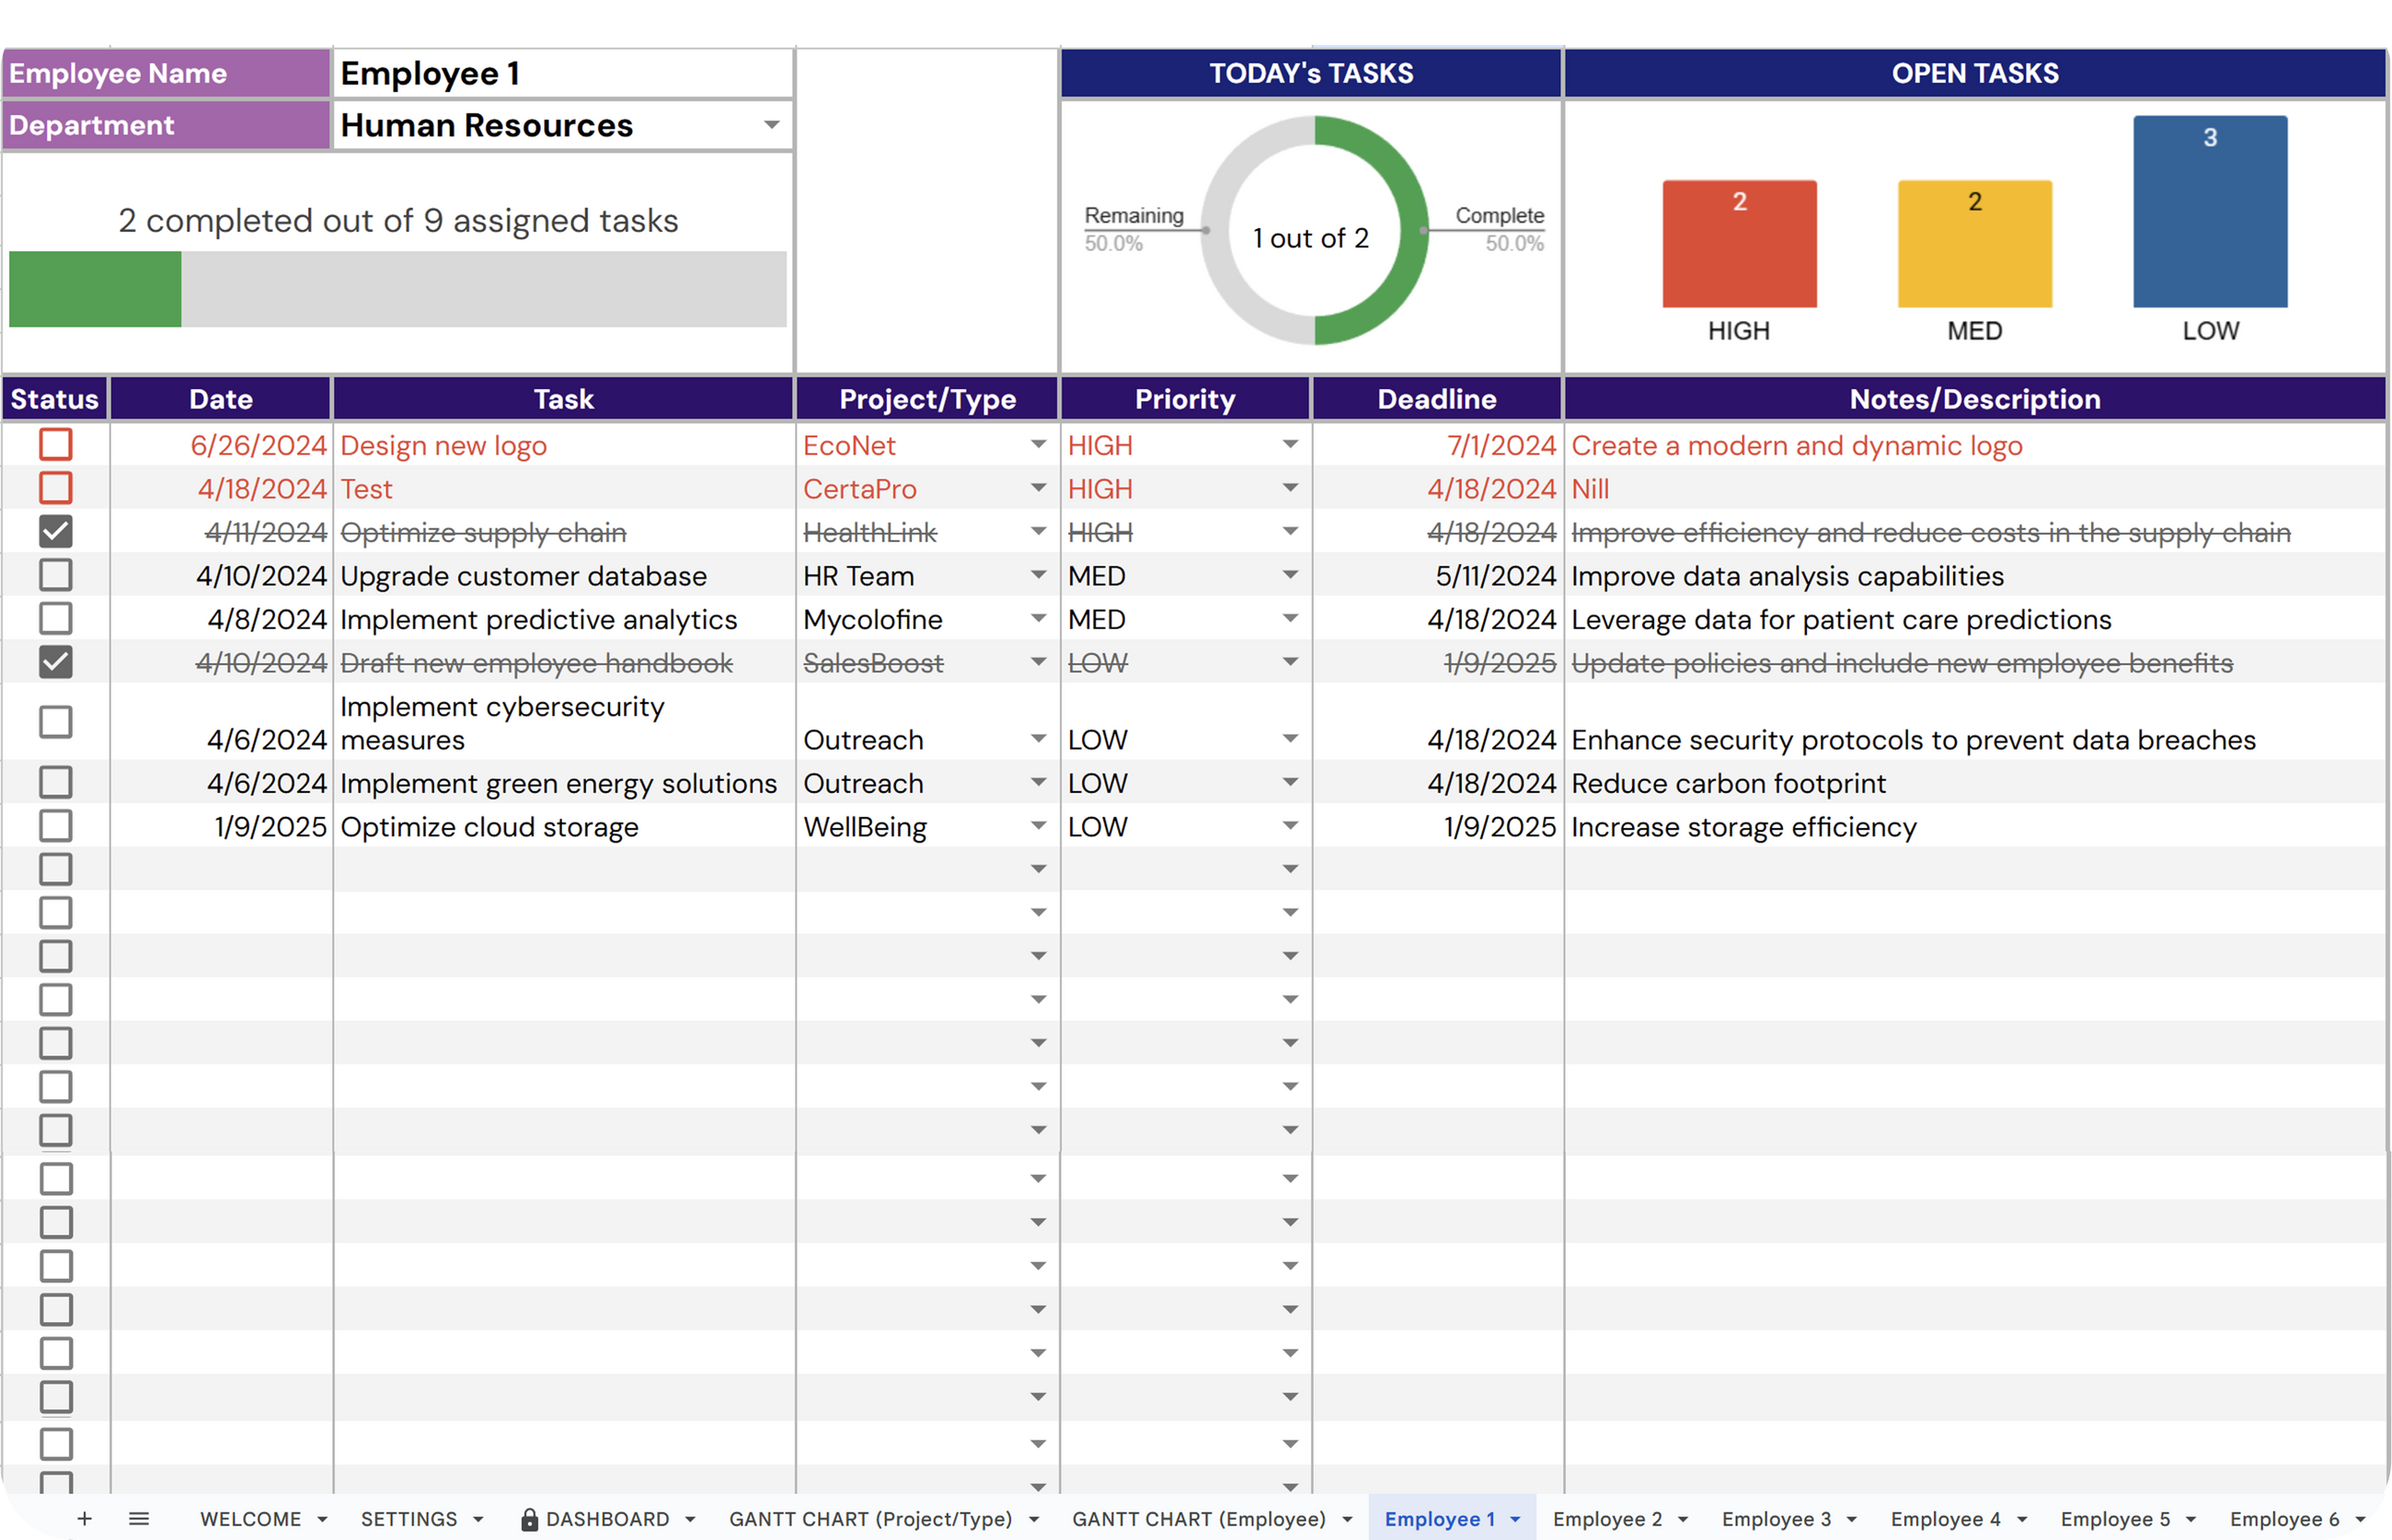This screenshot has height=1540, width=2392.
Task: Uncheck the Optimize supply chain checkbox
Action: (x=56, y=532)
